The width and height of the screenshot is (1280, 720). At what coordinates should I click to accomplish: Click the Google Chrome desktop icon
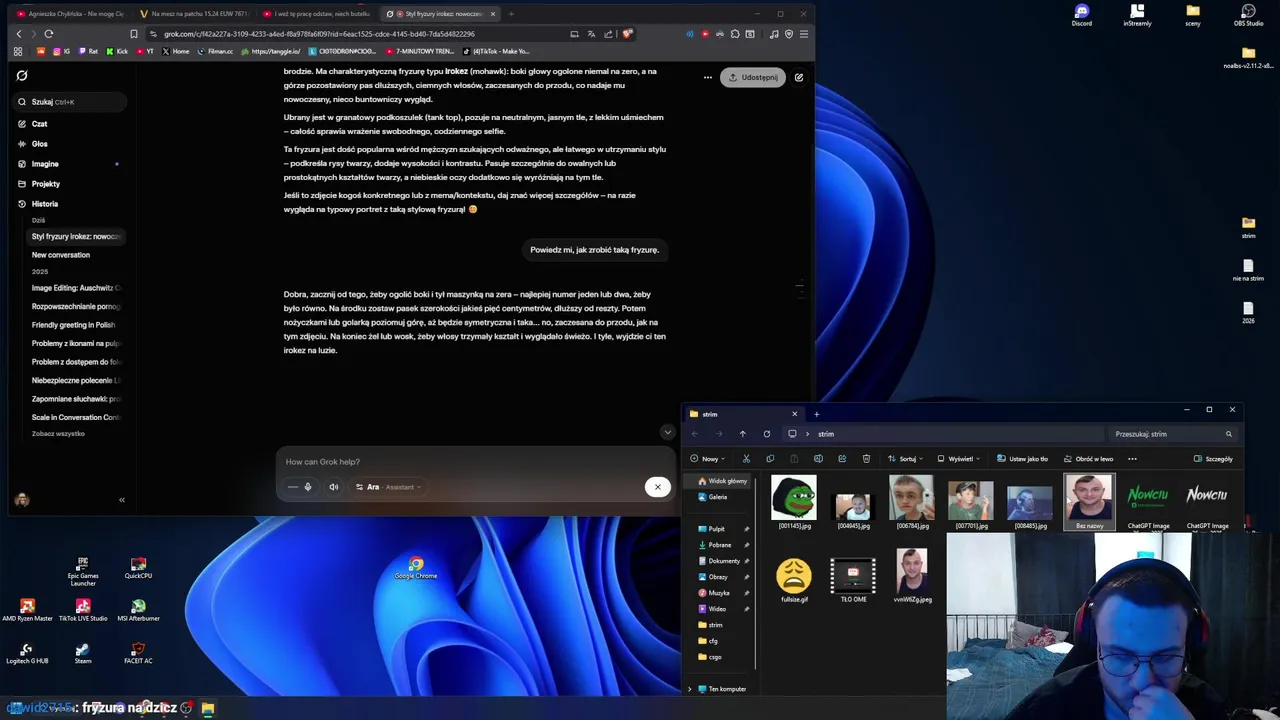(x=416, y=568)
